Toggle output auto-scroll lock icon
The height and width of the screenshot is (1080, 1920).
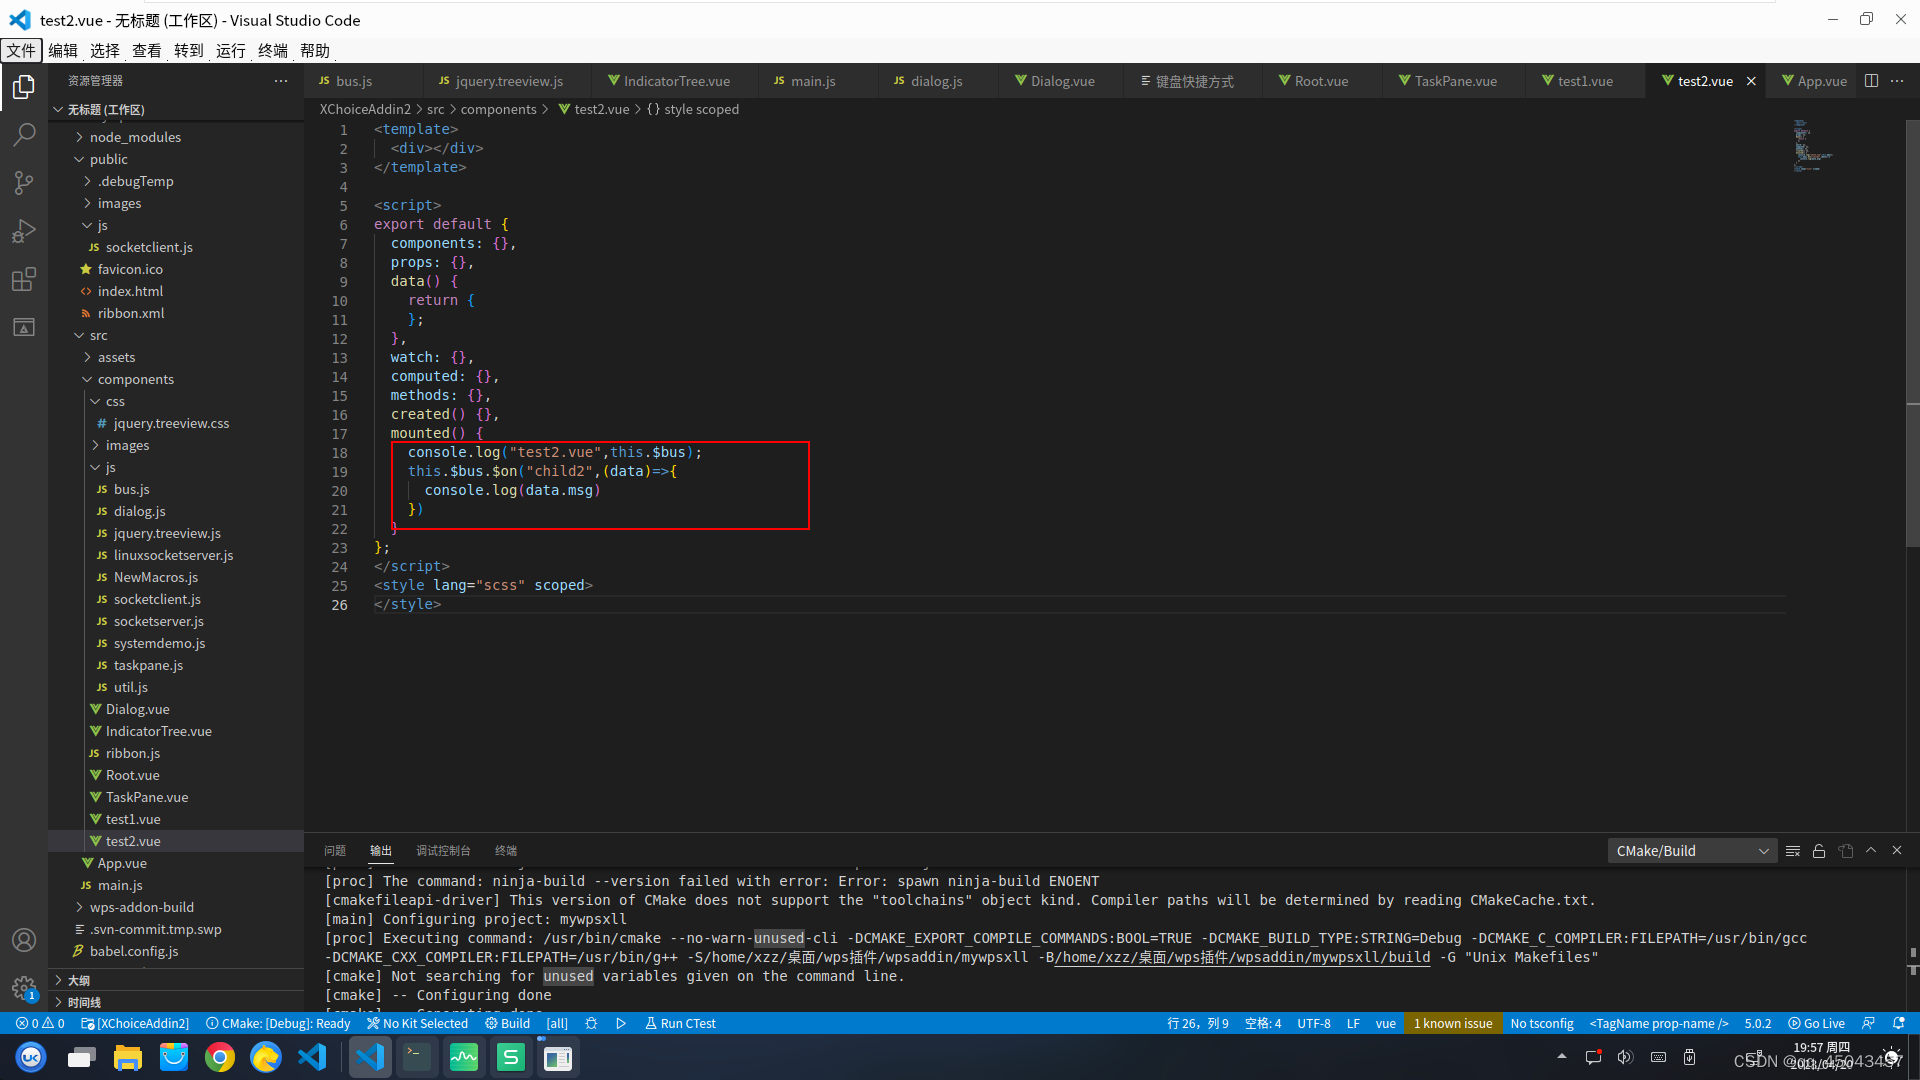point(1819,851)
